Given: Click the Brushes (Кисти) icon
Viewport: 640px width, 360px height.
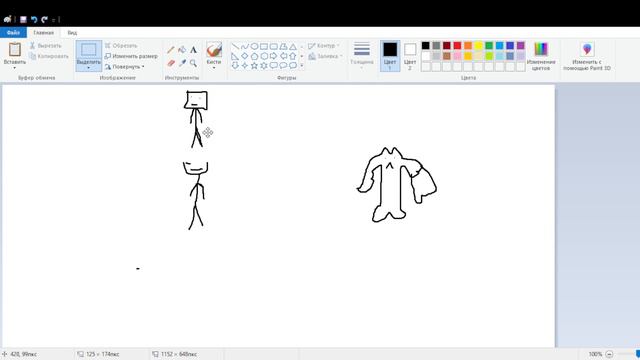Looking at the screenshot, I should coord(214,50).
